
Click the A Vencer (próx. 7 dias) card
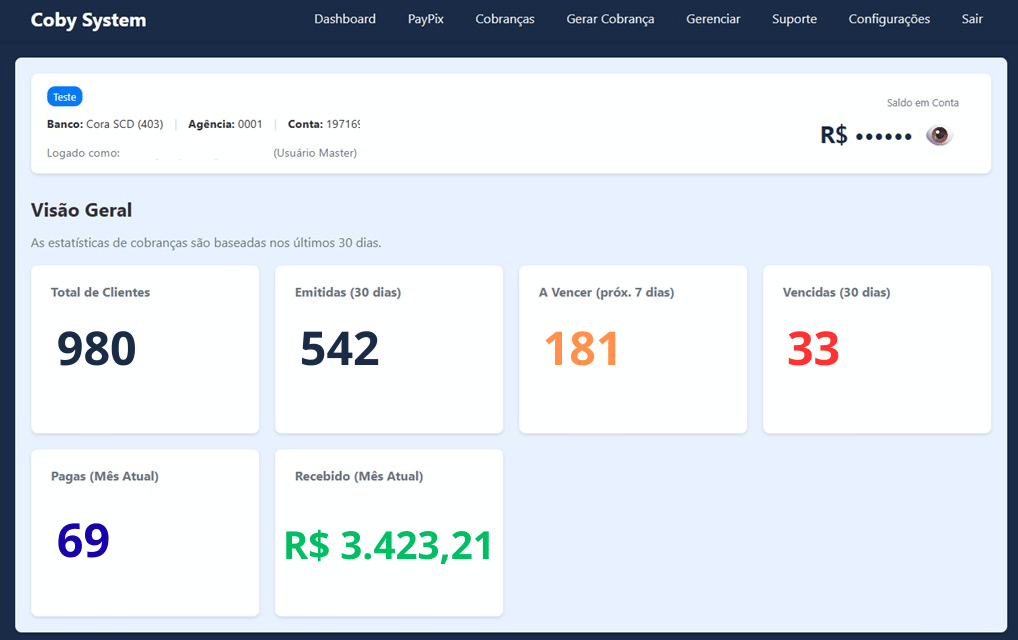pyautogui.click(x=632, y=348)
